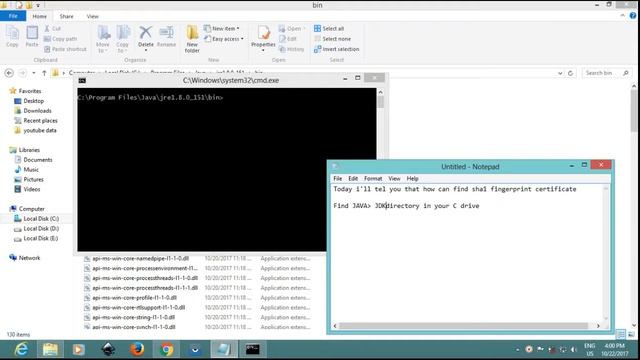This screenshot has height=360, width=640.
Task: Click the Explorer Help icon
Action: (633, 16)
